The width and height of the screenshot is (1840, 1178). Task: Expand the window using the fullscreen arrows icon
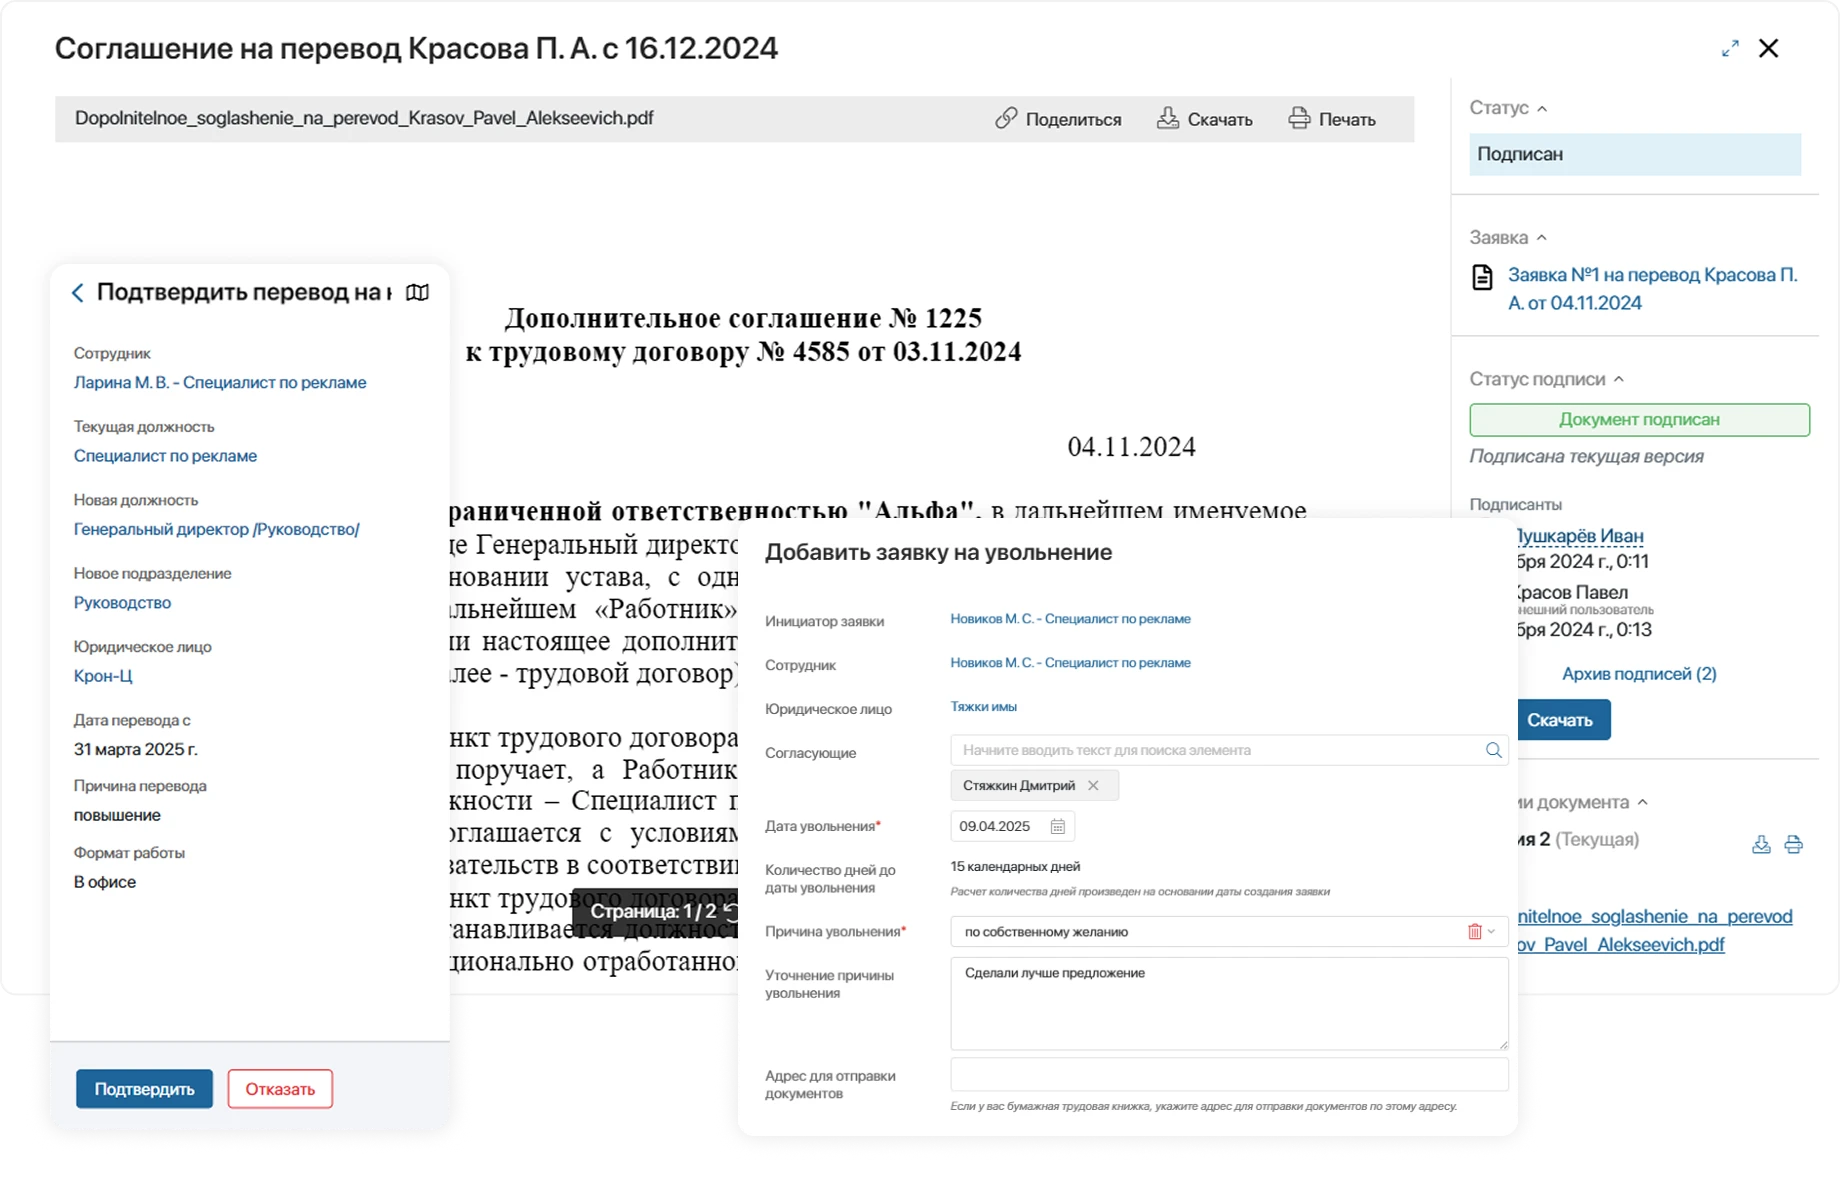click(1729, 47)
